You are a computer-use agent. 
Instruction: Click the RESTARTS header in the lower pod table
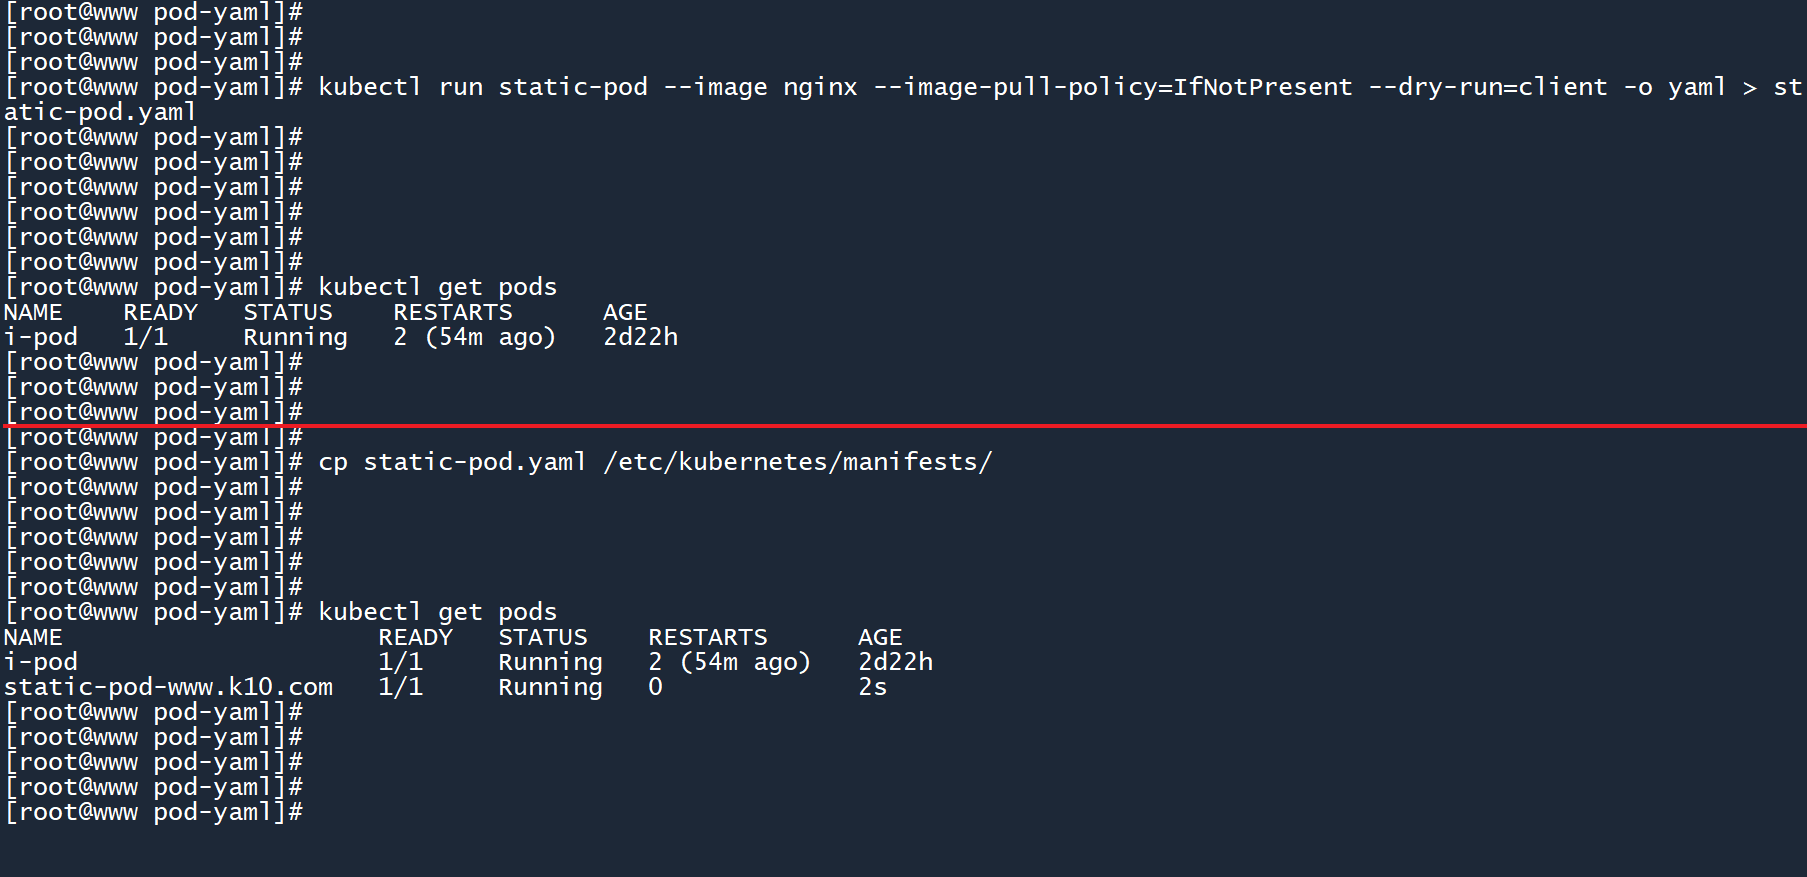(707, 638)
